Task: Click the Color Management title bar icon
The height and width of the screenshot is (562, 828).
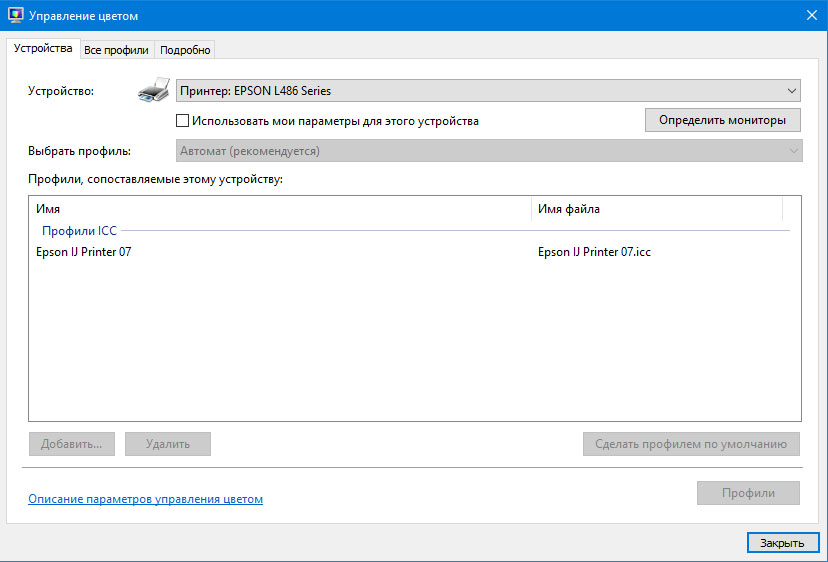Action: coord(15,16)
